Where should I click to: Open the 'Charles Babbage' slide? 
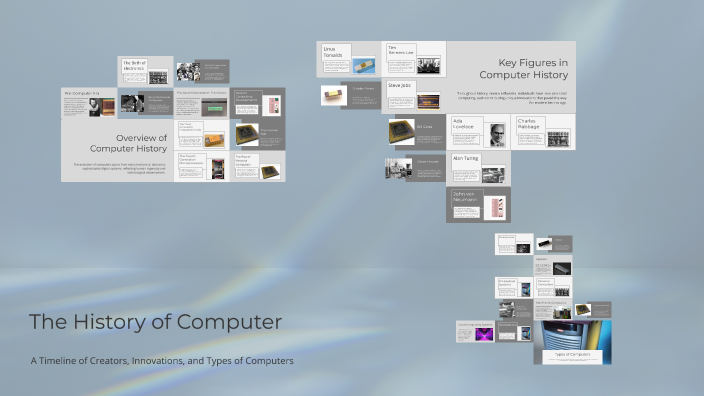(x=543, y=132)
